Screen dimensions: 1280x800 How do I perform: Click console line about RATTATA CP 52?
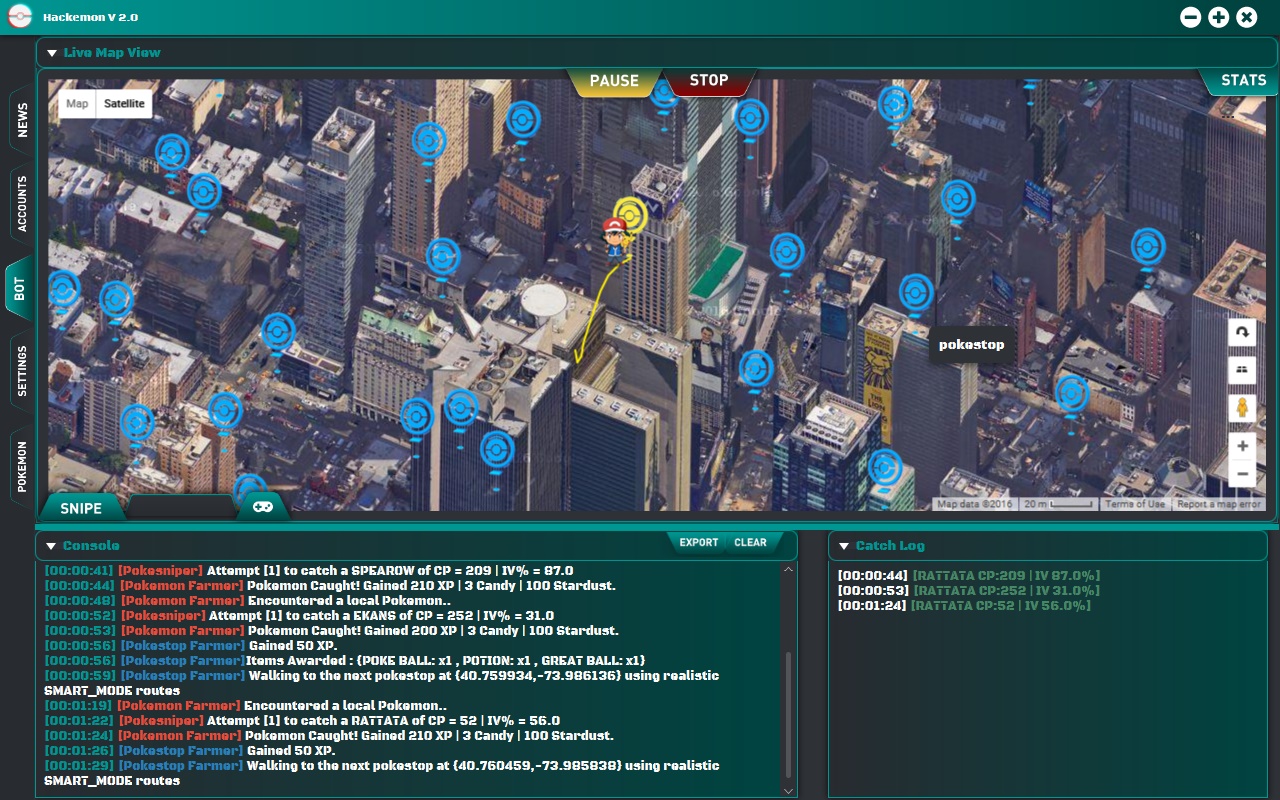point(302,721)
